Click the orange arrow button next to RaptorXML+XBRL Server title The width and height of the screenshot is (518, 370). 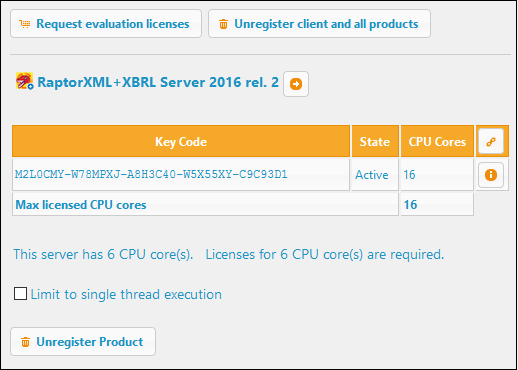click(x=296, y=84)
